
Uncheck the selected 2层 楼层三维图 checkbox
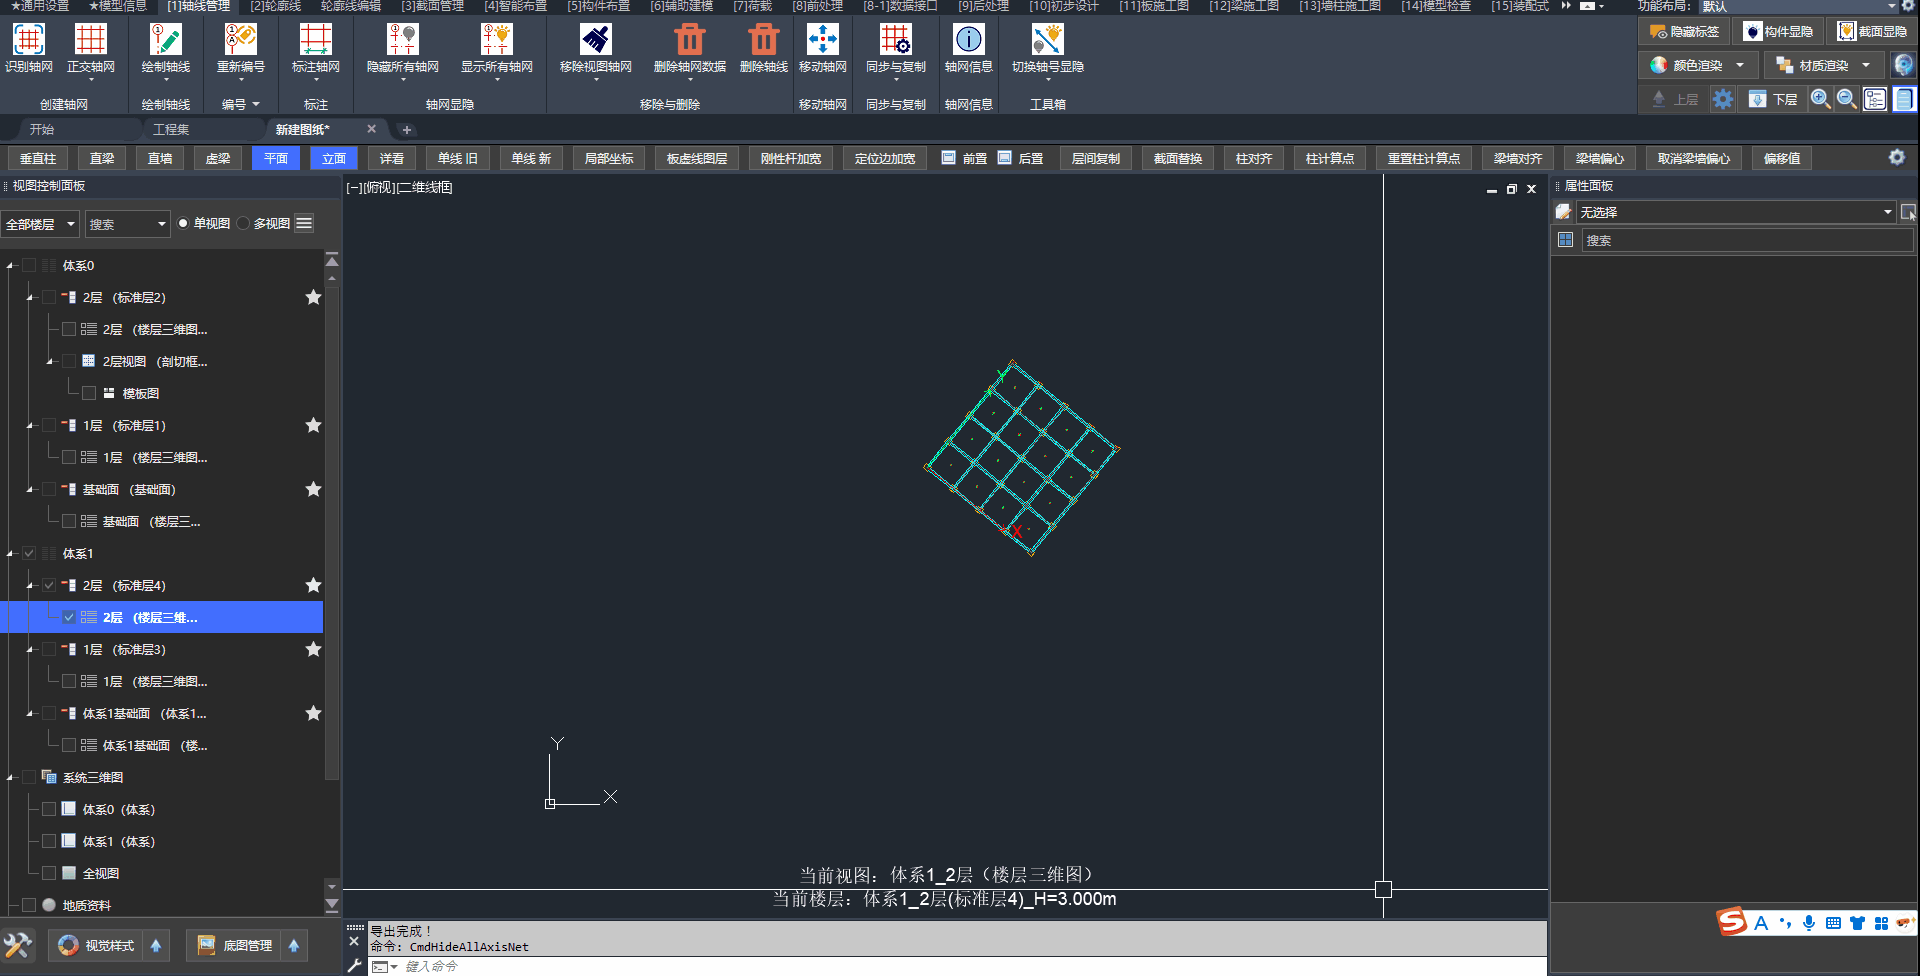click(69, 618)
